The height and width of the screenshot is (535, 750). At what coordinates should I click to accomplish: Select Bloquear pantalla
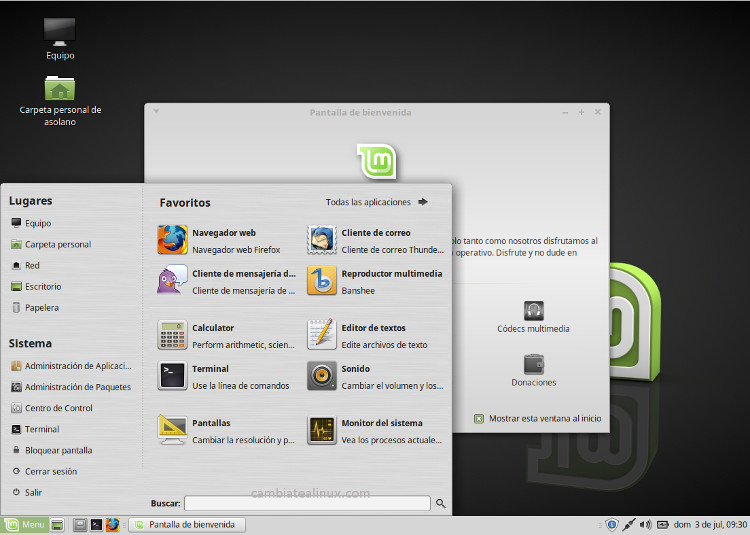point(52,450)
